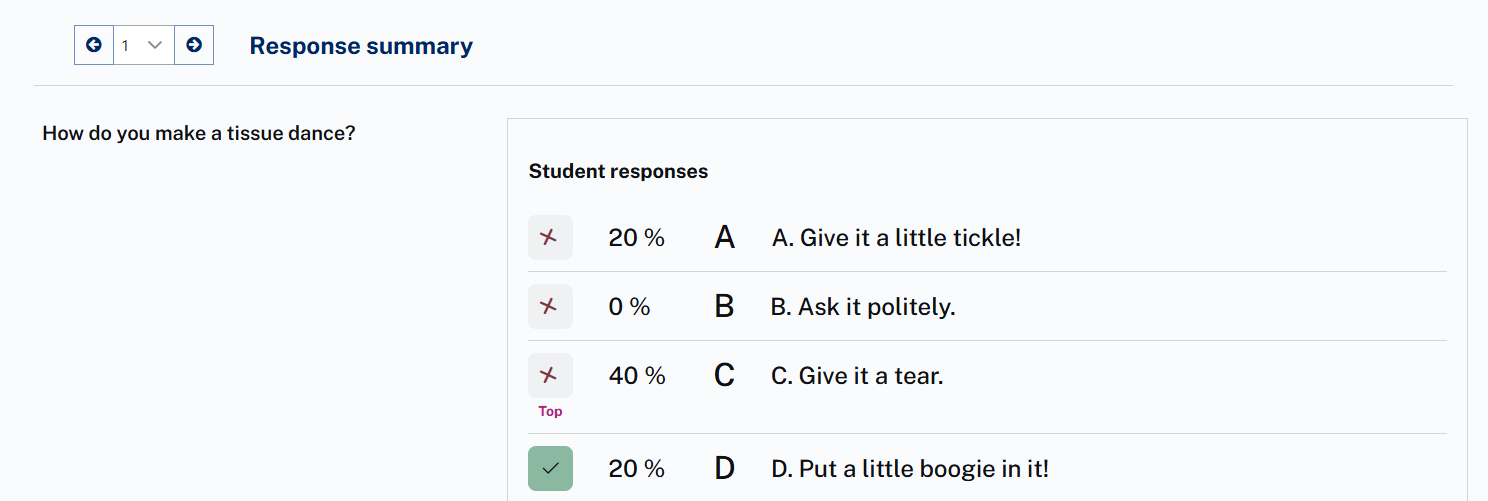1488x501 pixels.
Task: Click the large letter A option label
Action: click(725, 238)
